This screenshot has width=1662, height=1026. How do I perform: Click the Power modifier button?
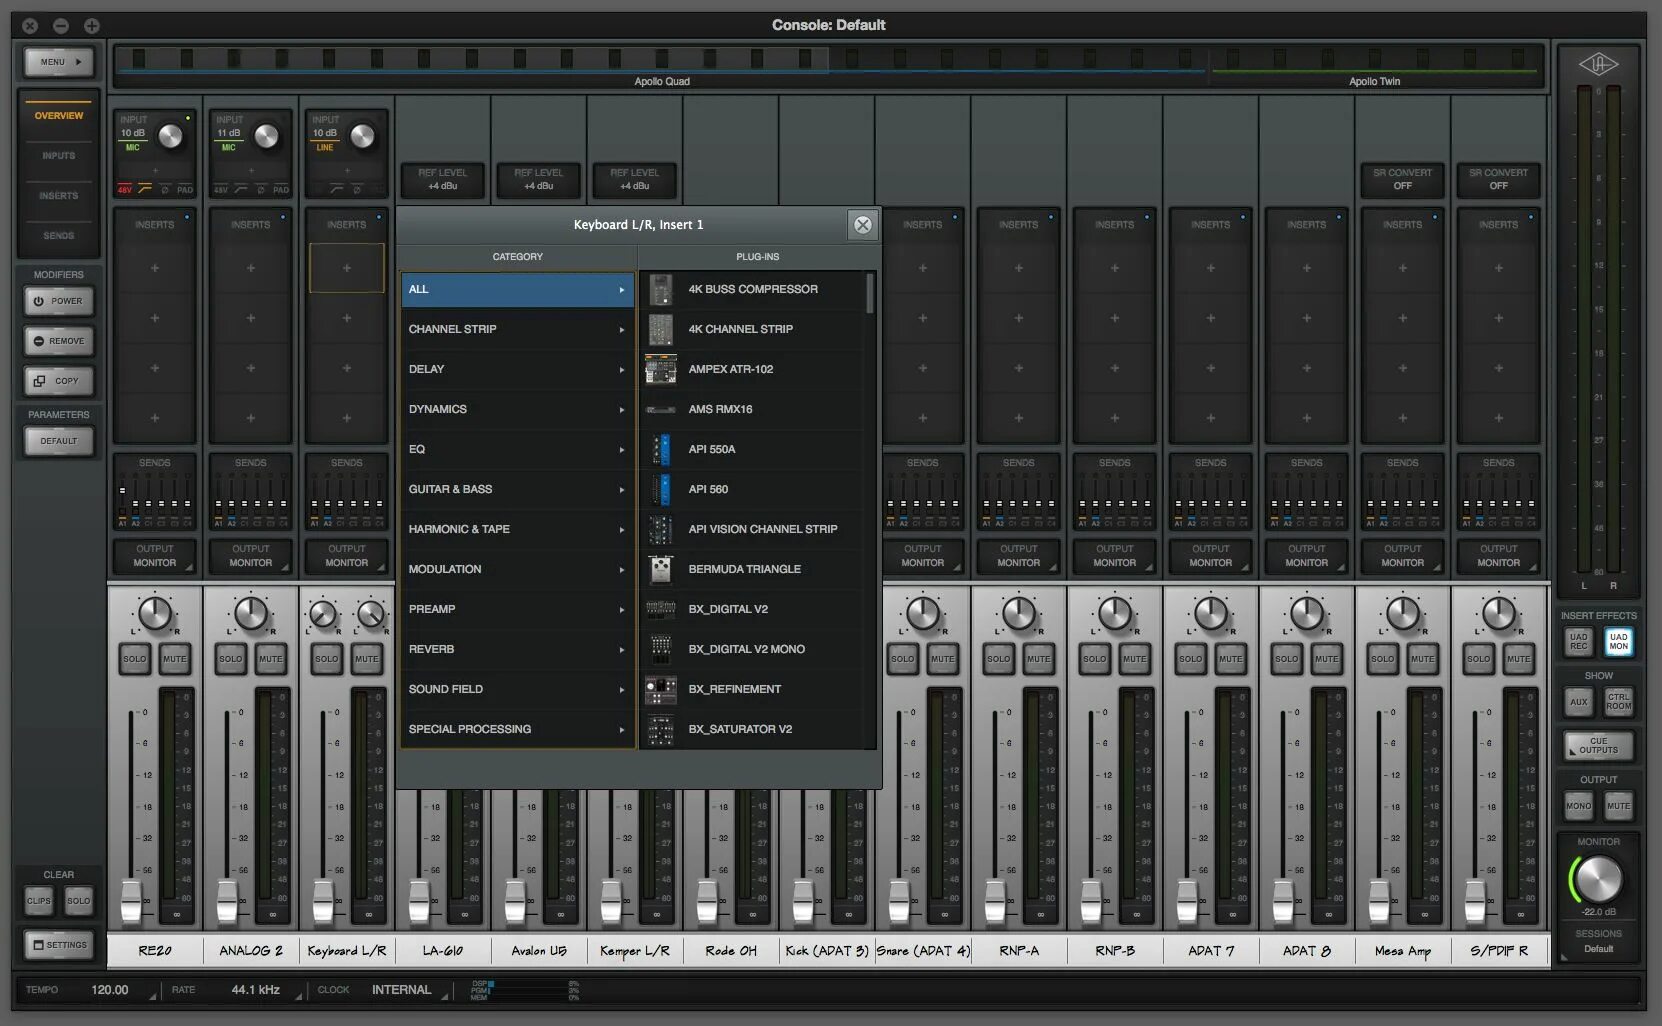pyautogui.click(x=59, y=301)
